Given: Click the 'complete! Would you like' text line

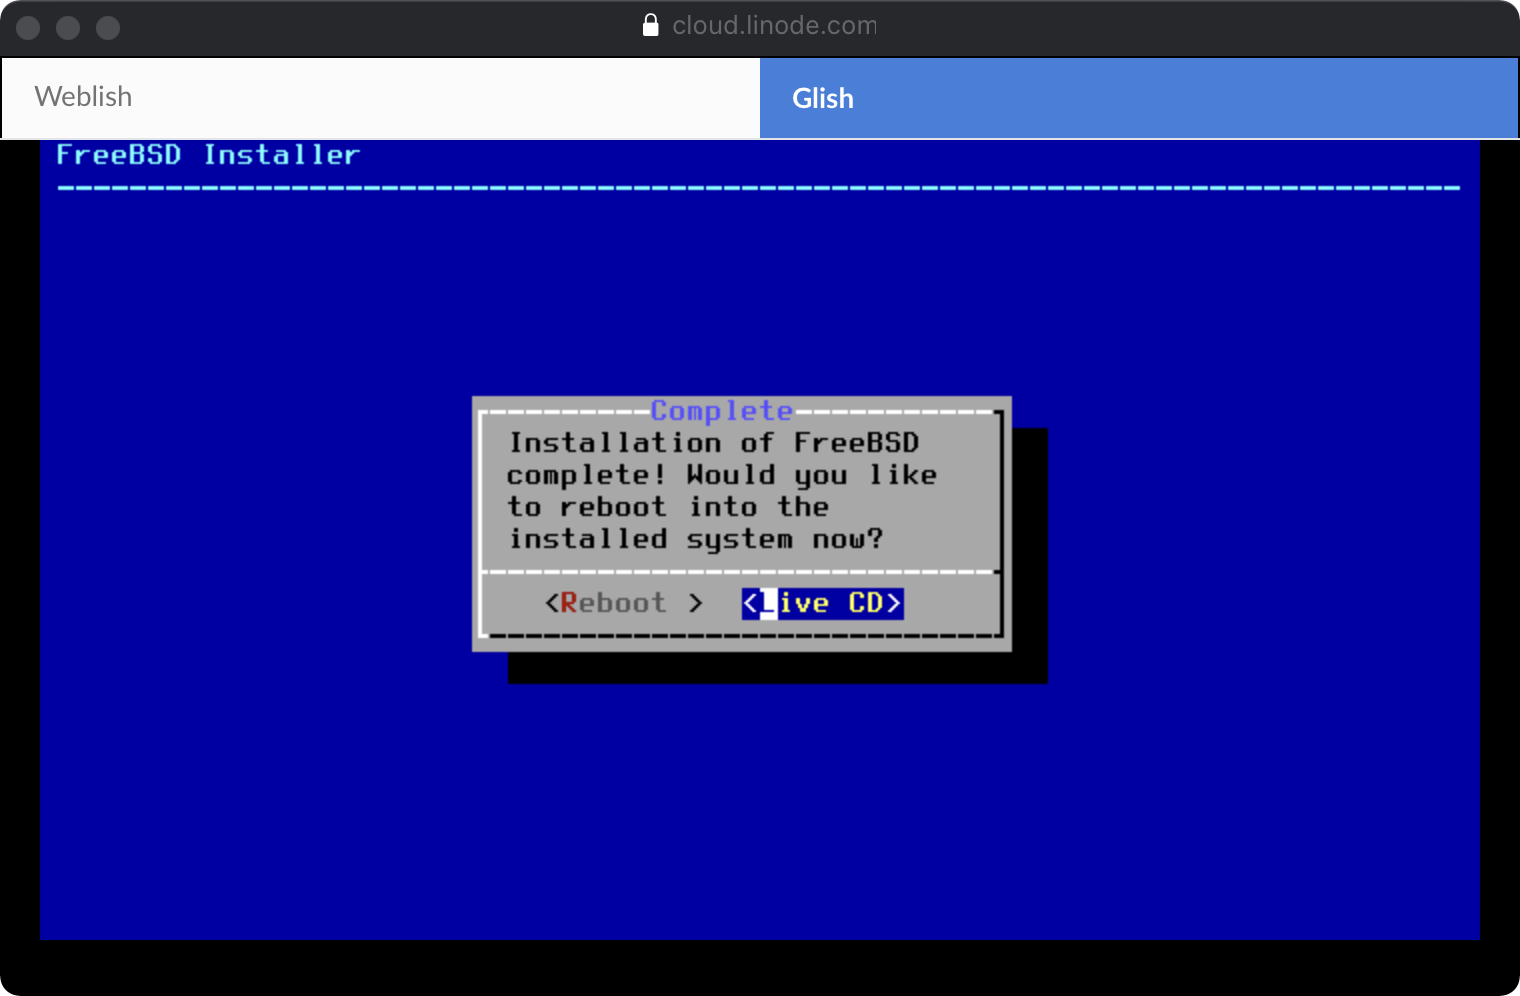Looking at the screenshot, I should (x=721, y=475).
